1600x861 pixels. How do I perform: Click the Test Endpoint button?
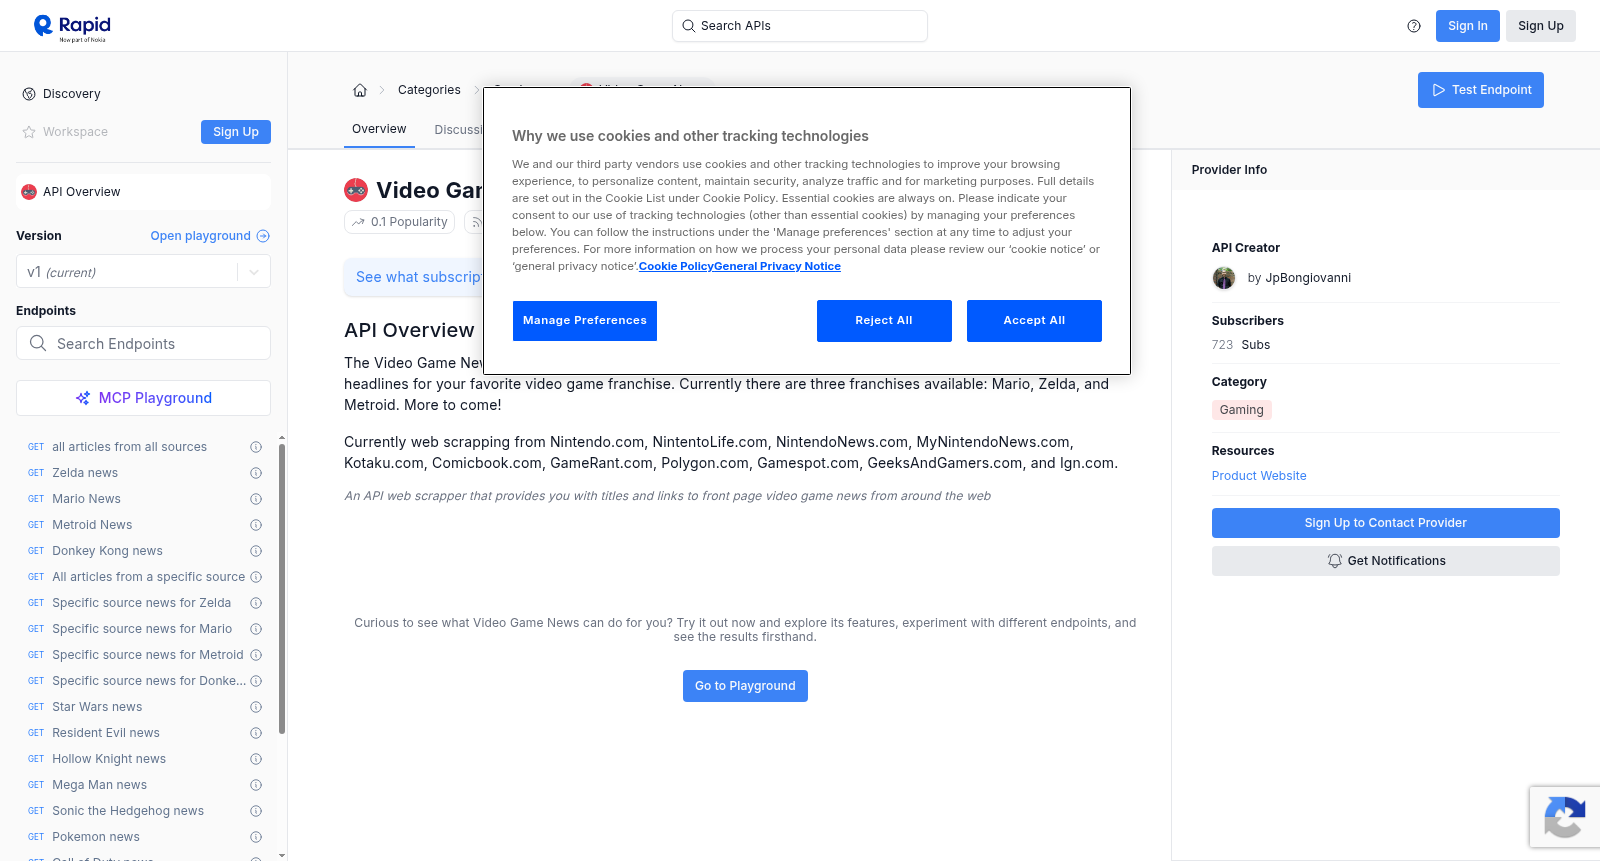coord(1481,90)
